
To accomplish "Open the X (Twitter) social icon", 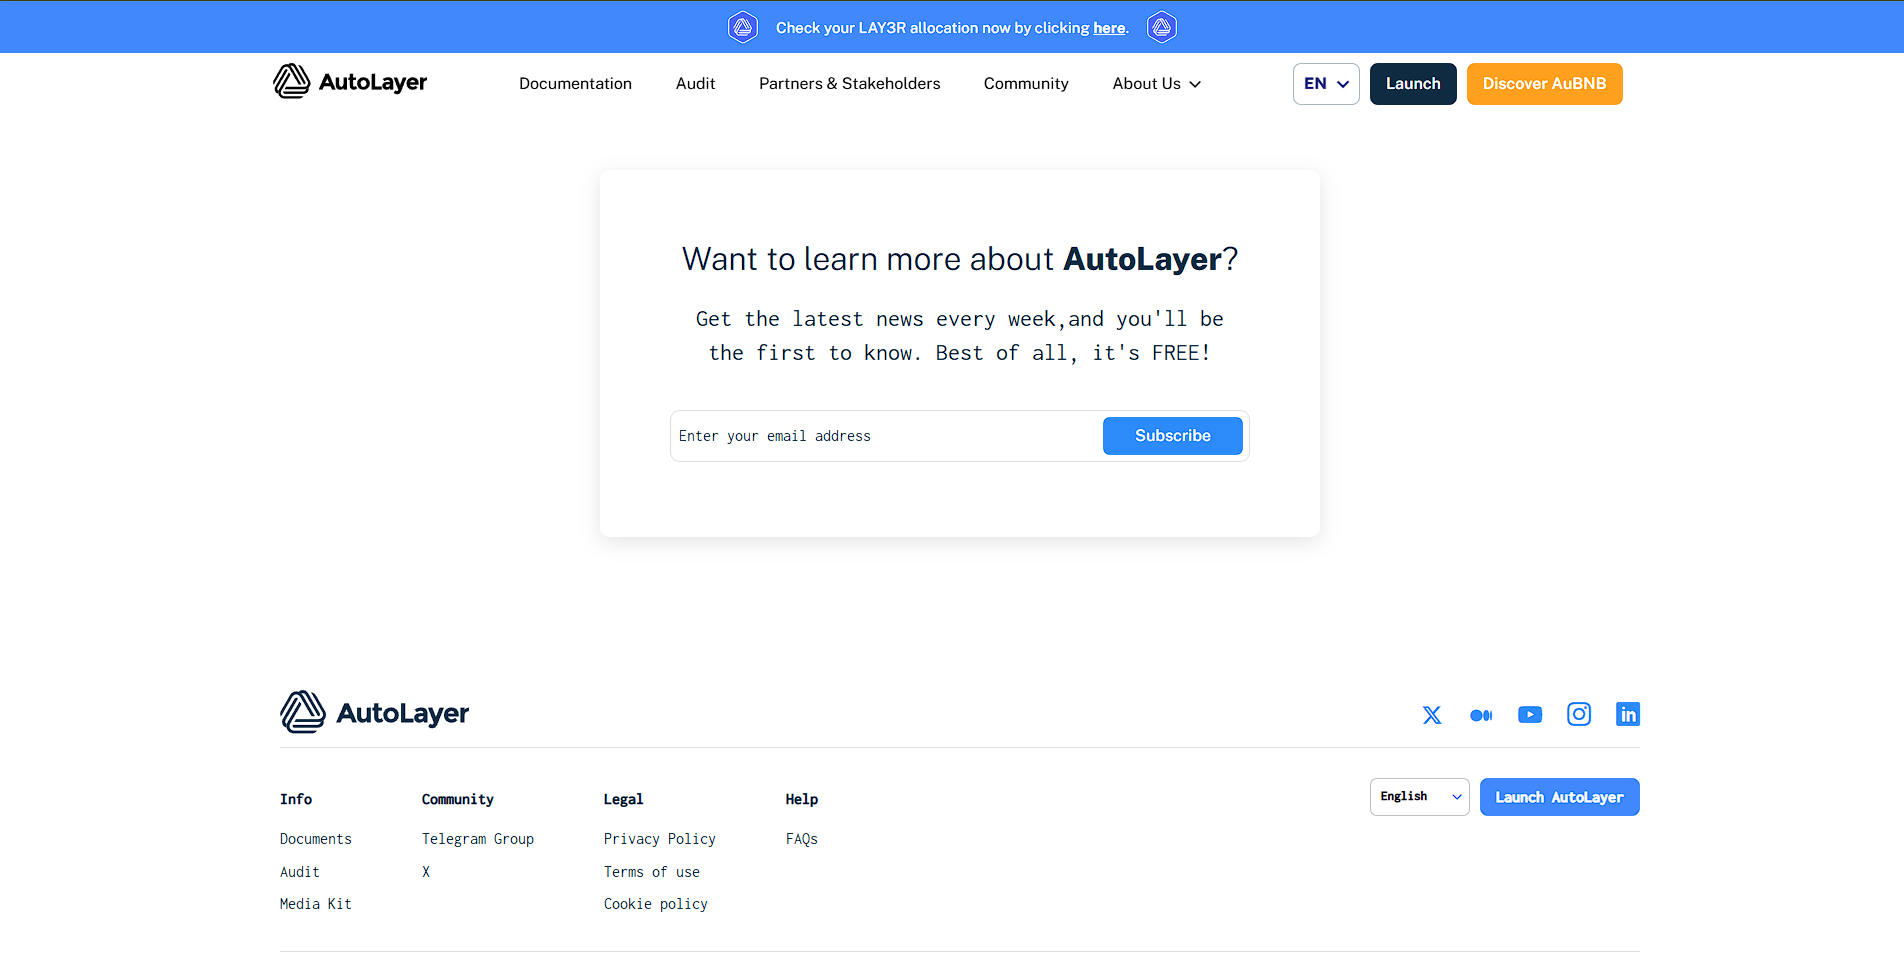I will [1432, 715].
